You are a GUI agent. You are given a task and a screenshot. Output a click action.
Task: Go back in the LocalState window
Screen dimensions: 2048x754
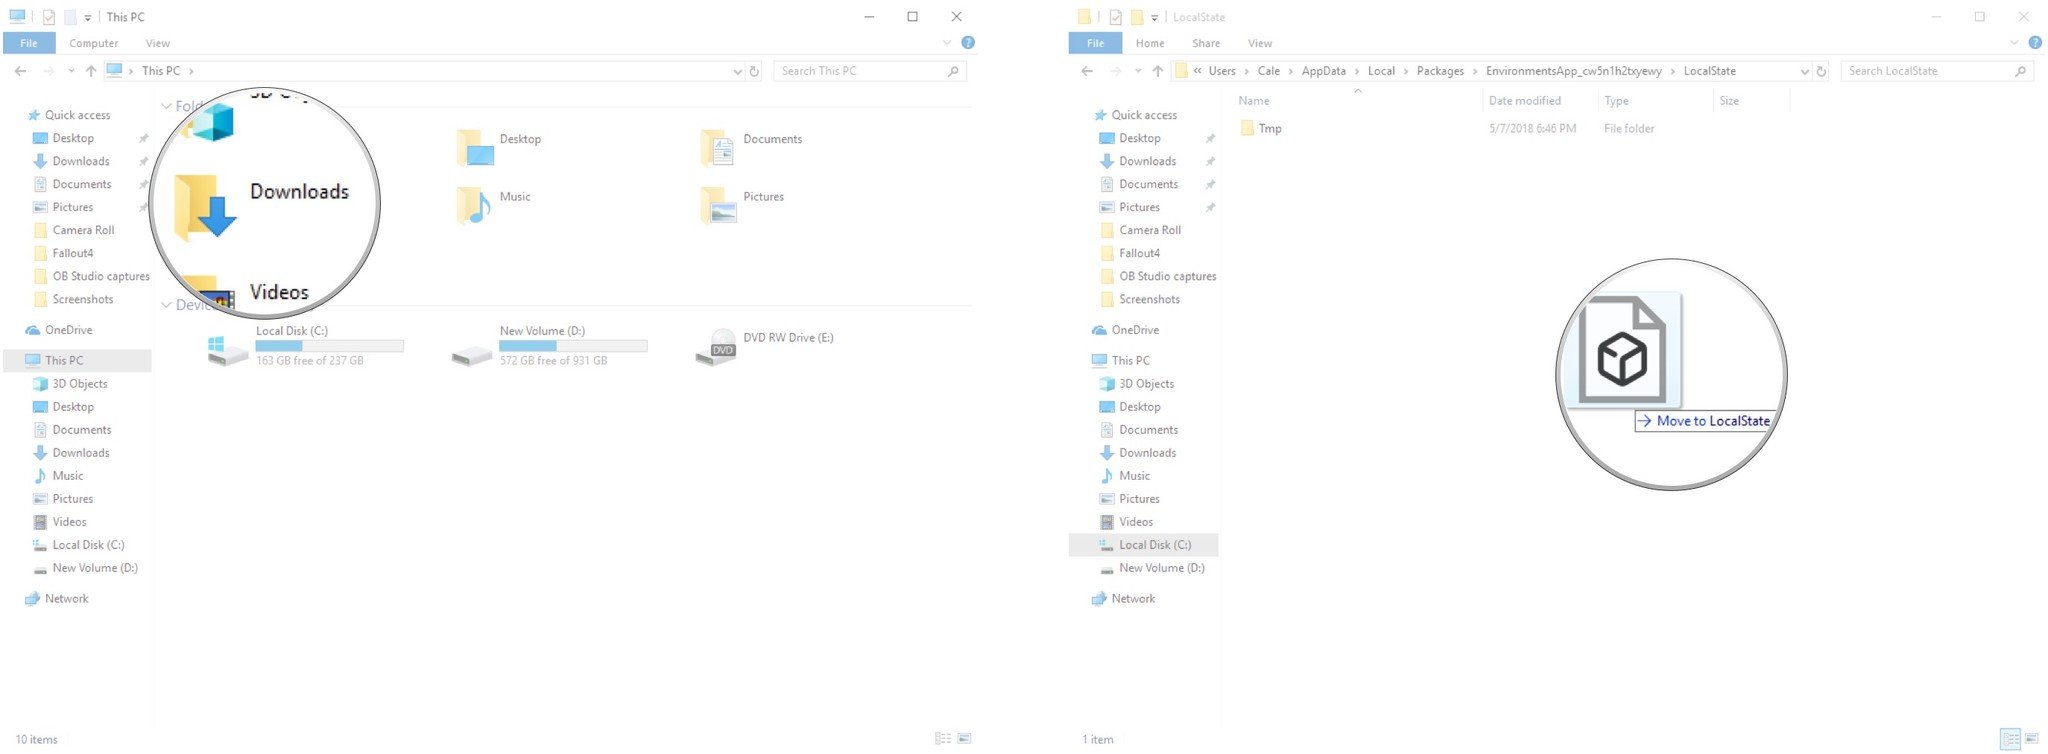[1087, 71]
